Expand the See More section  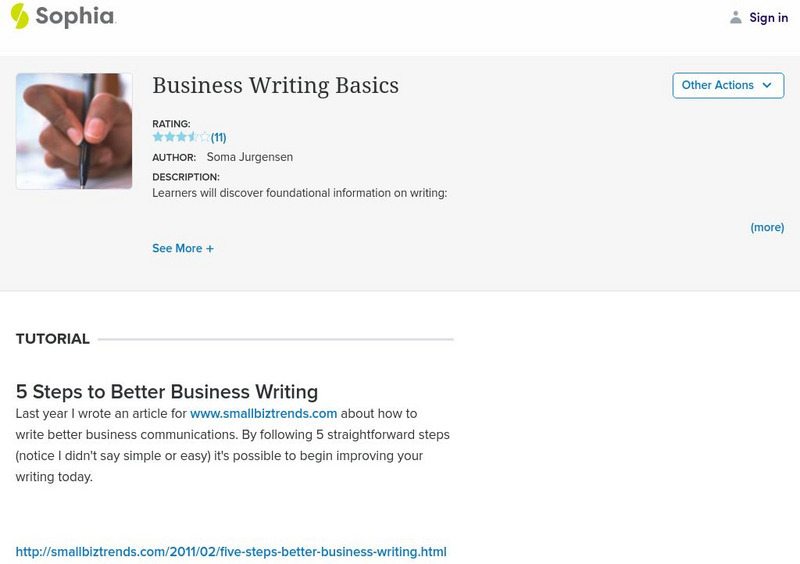177,249
